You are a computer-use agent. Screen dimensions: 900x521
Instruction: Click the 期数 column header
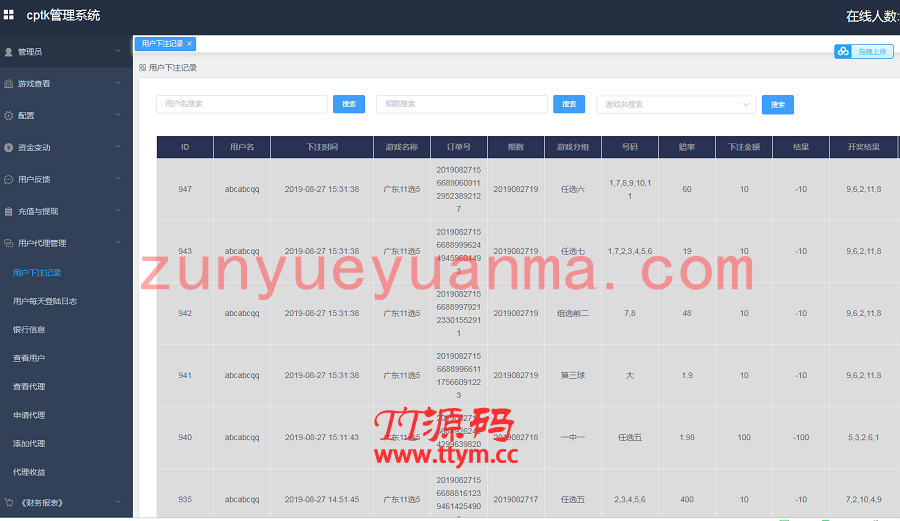tap(515, 147)
